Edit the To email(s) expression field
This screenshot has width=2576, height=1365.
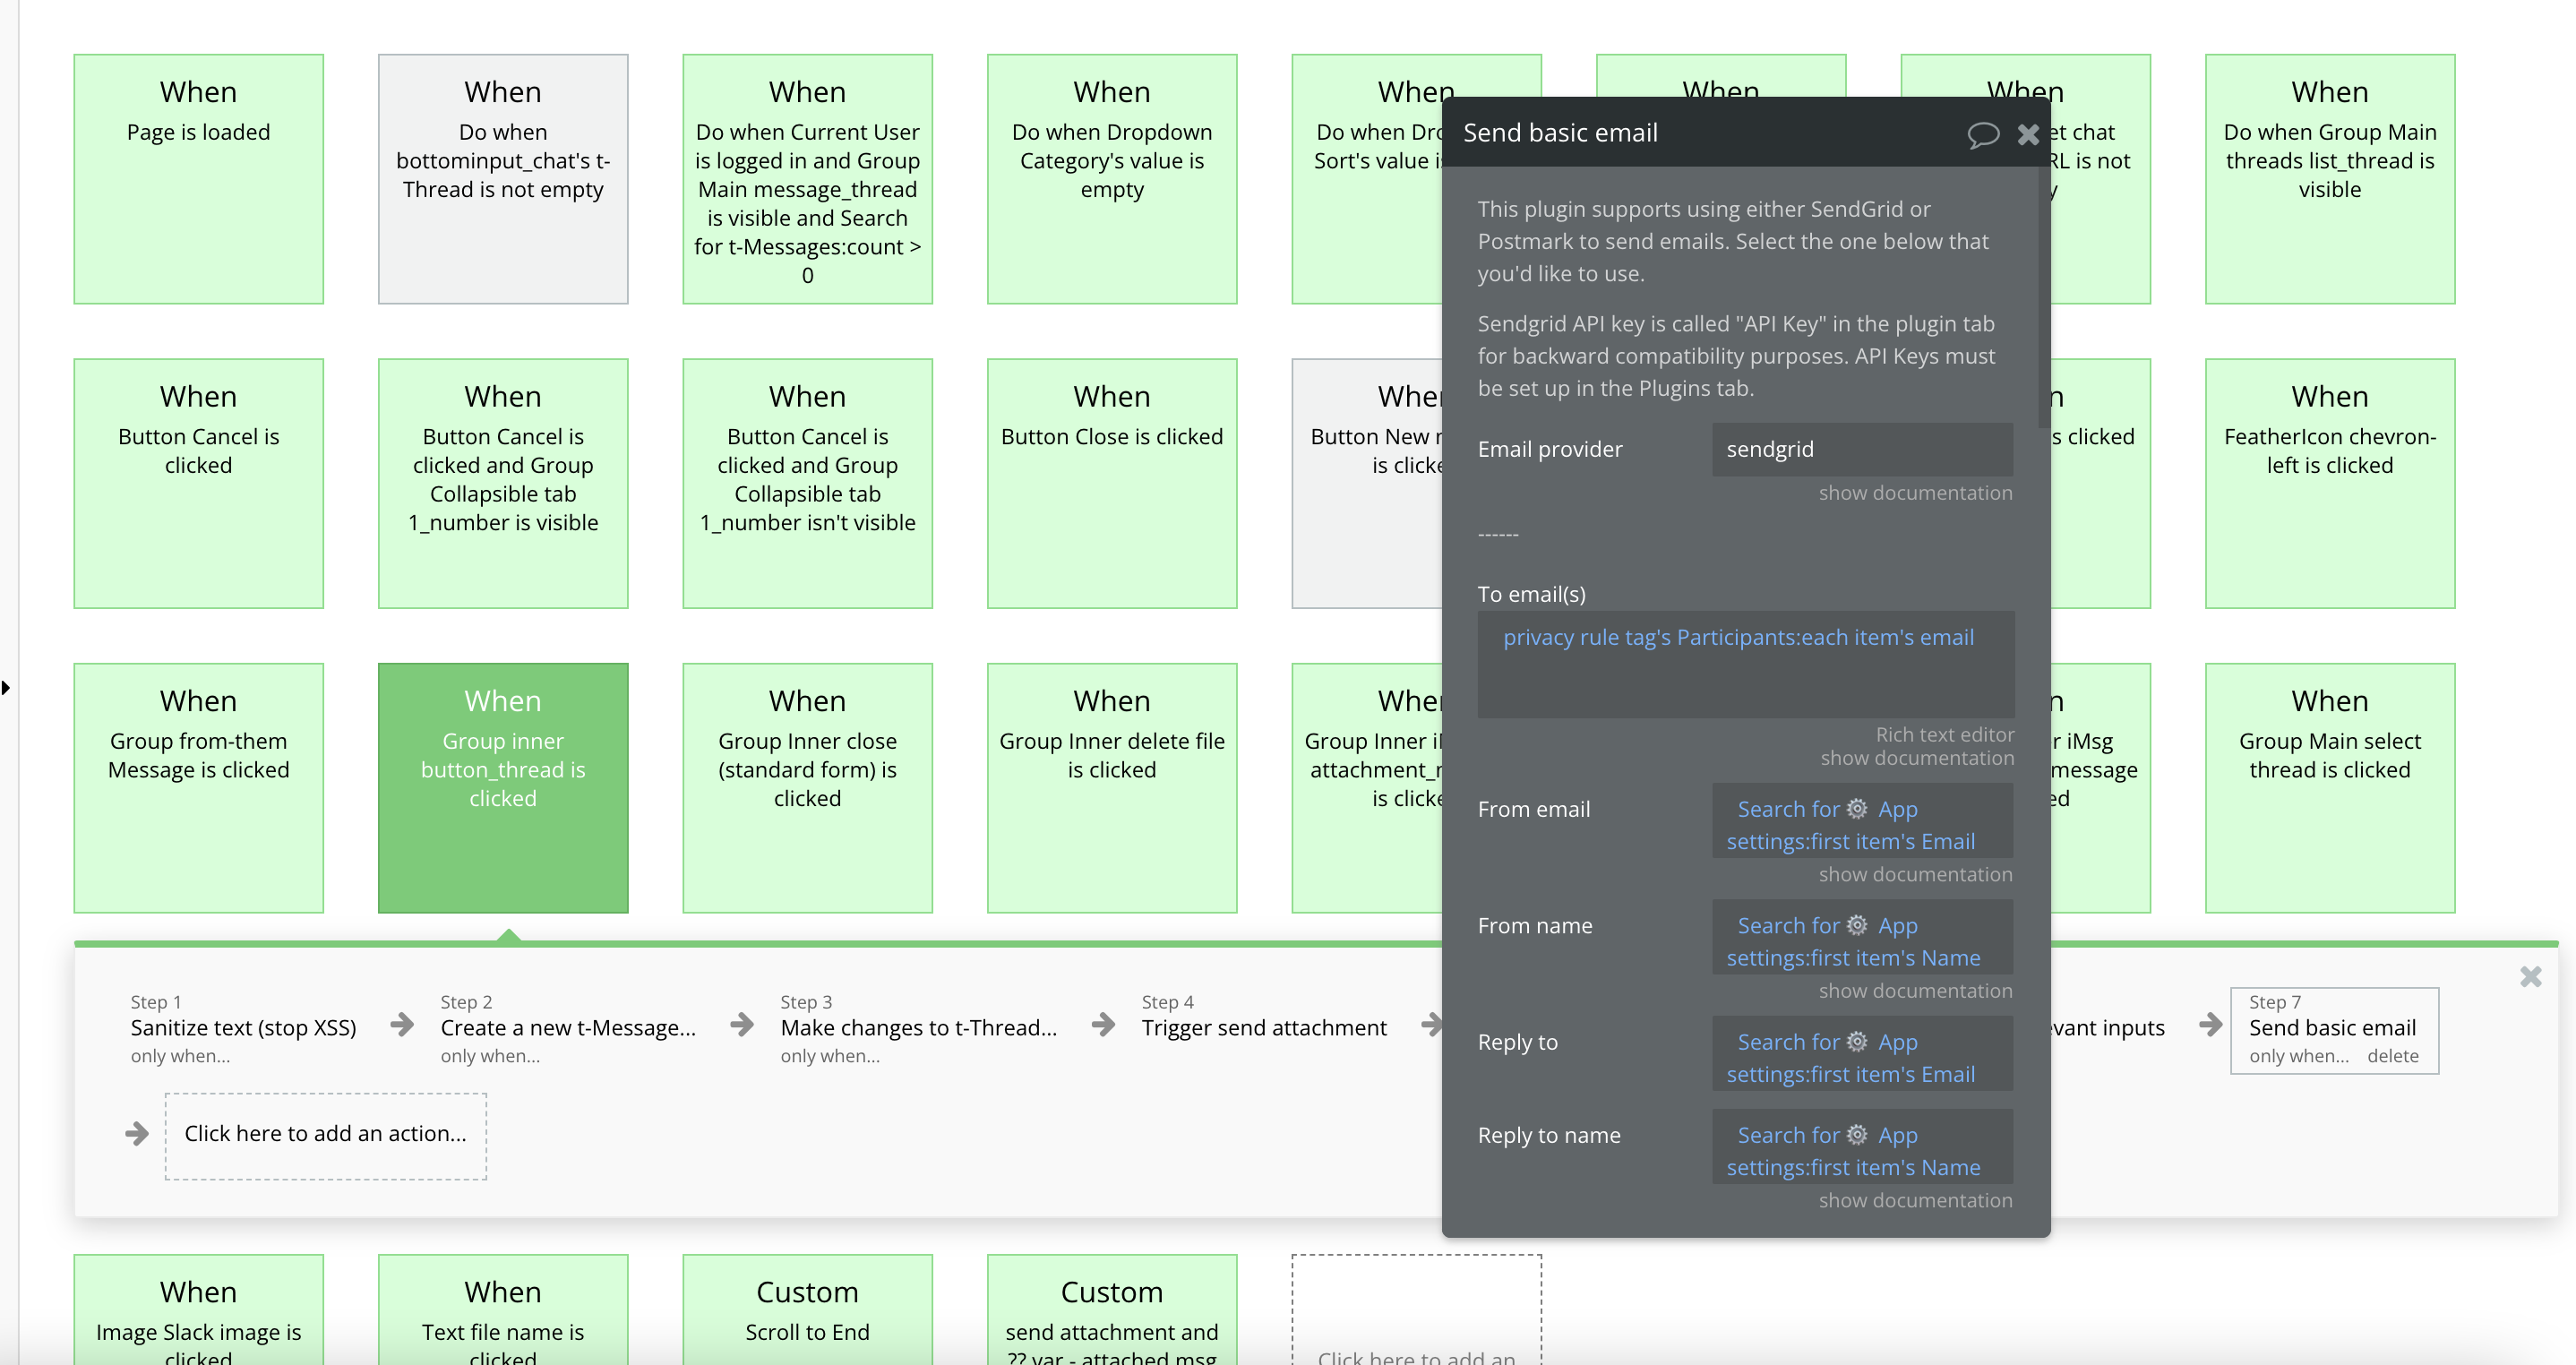point(1745,663)
